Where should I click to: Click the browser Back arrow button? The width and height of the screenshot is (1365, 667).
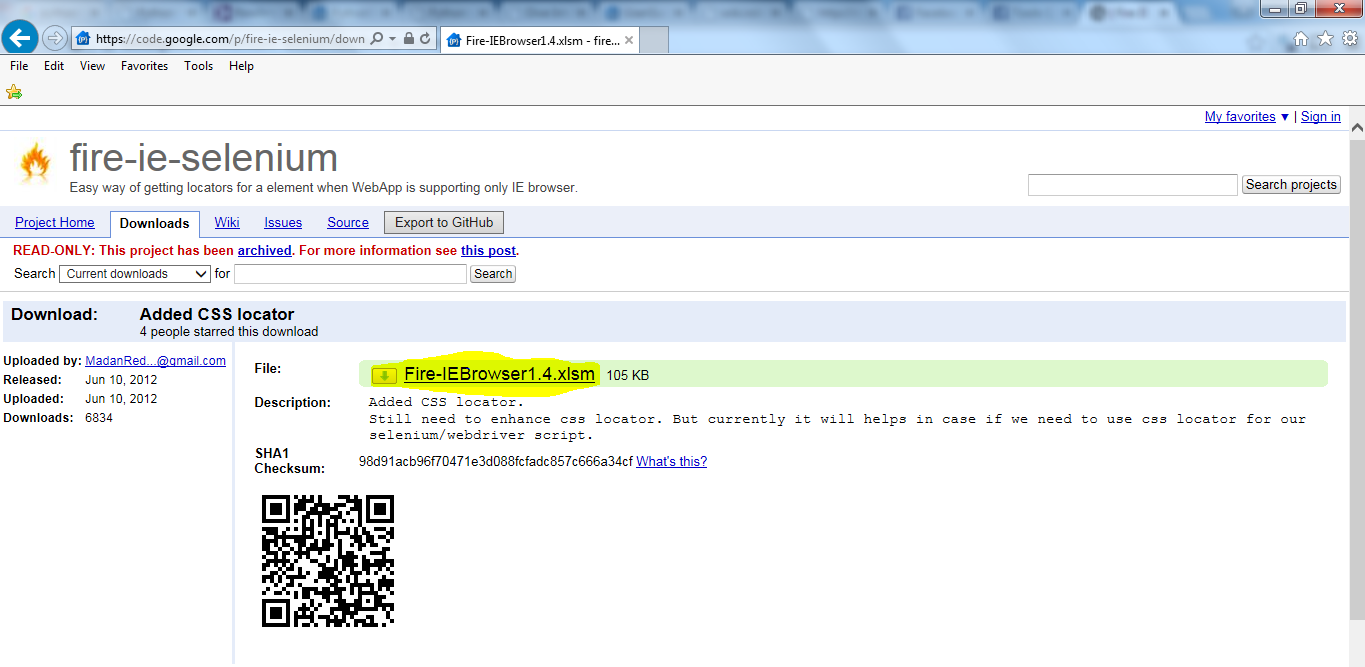pyautogui.click(x=19, y=39)
